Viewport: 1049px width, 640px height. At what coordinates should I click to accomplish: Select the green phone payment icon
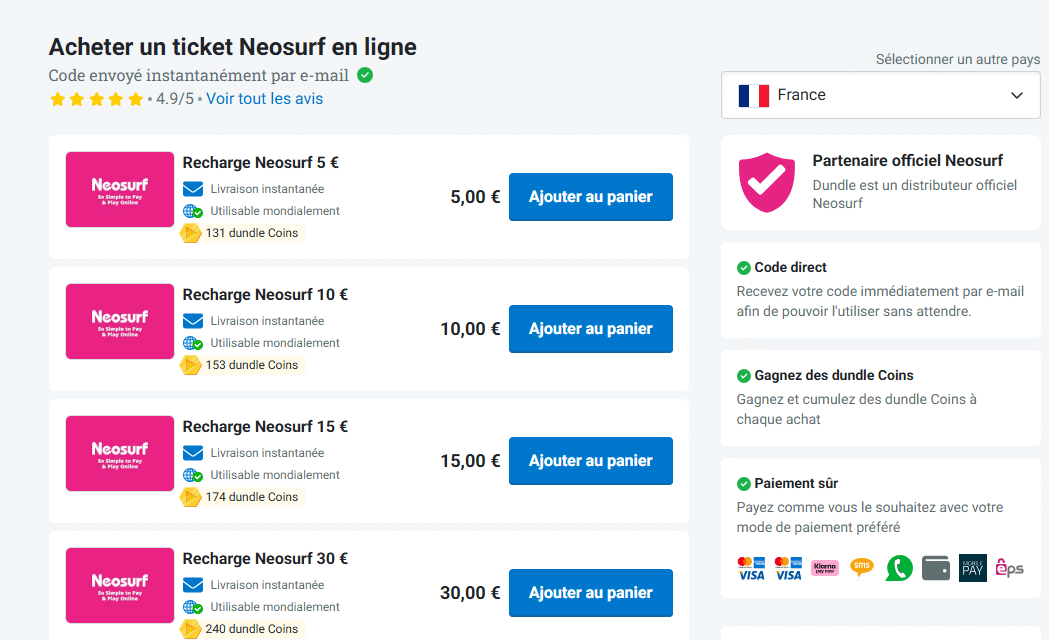(x=898, y=568)
